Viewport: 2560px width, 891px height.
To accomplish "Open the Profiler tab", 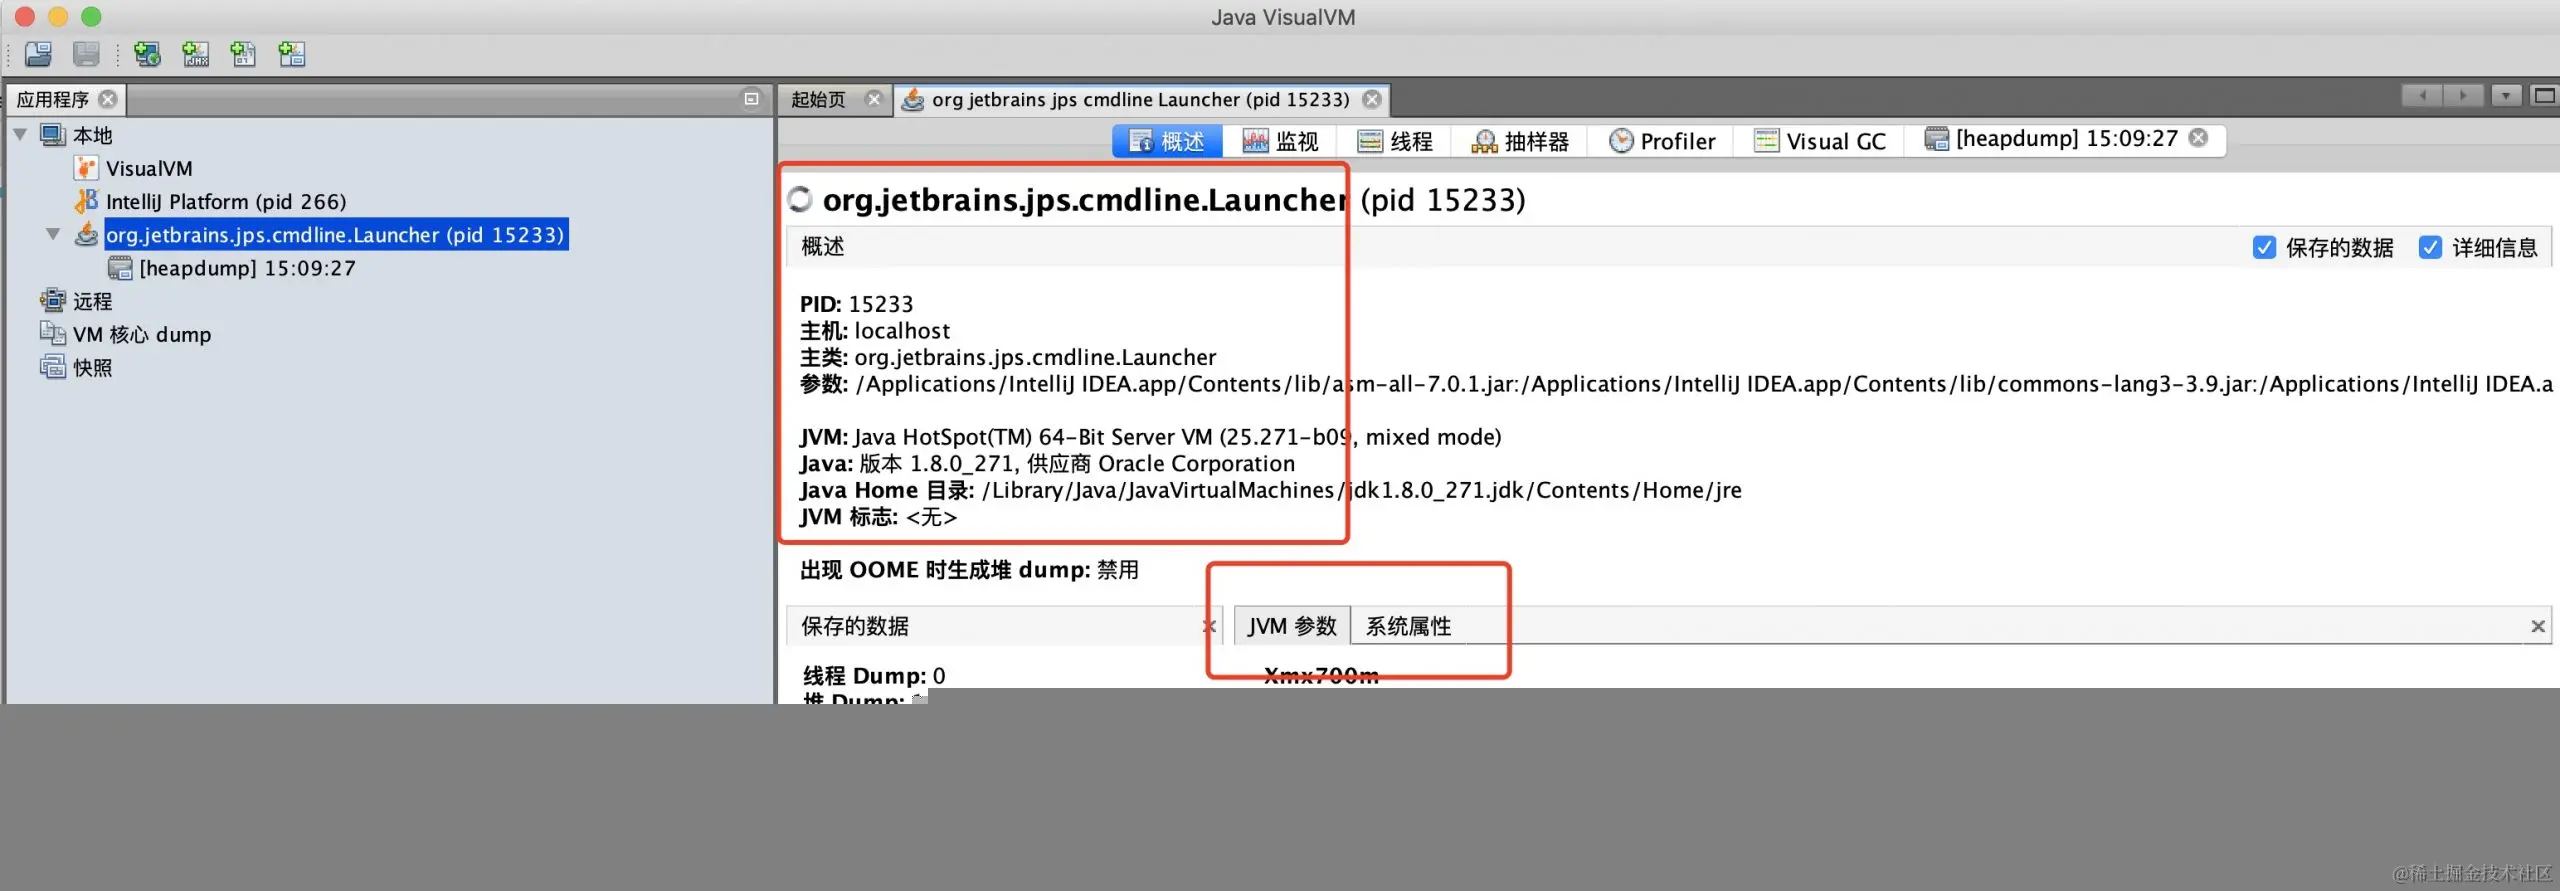I will [x=1662, y=141].
